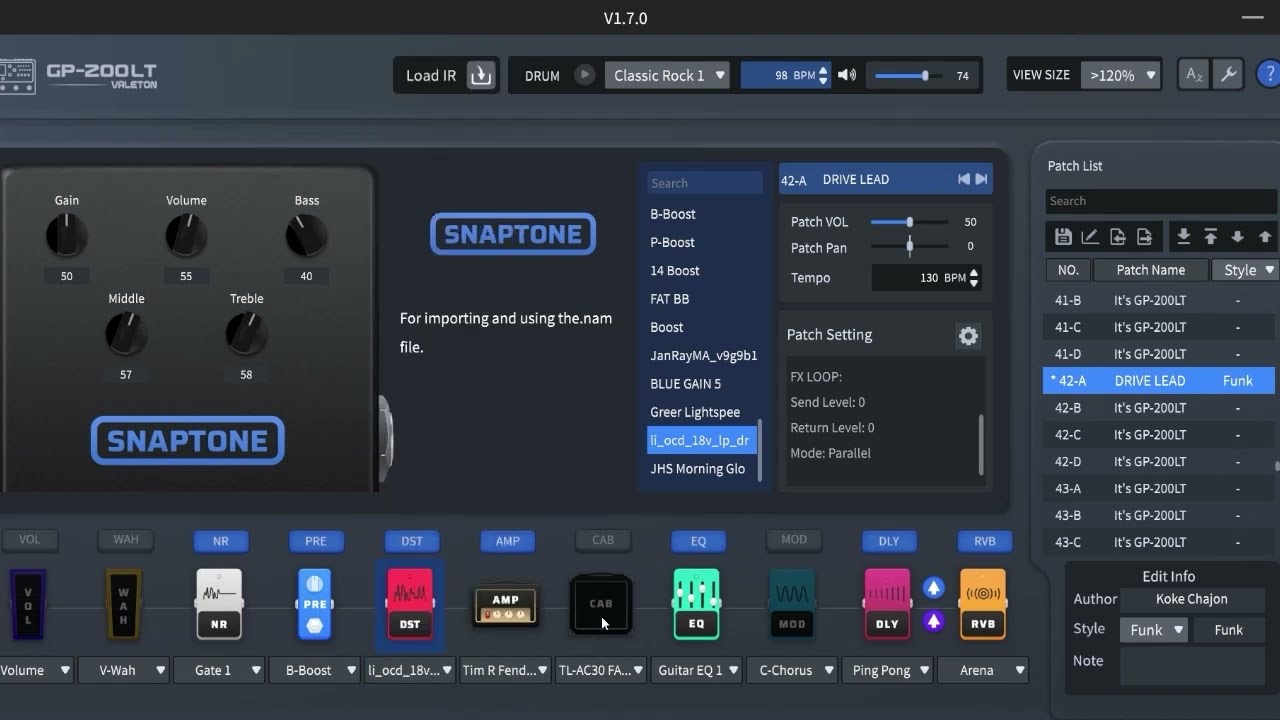1280x720 pixels.
Task: Open the language switch icon
Action: 1194,75
